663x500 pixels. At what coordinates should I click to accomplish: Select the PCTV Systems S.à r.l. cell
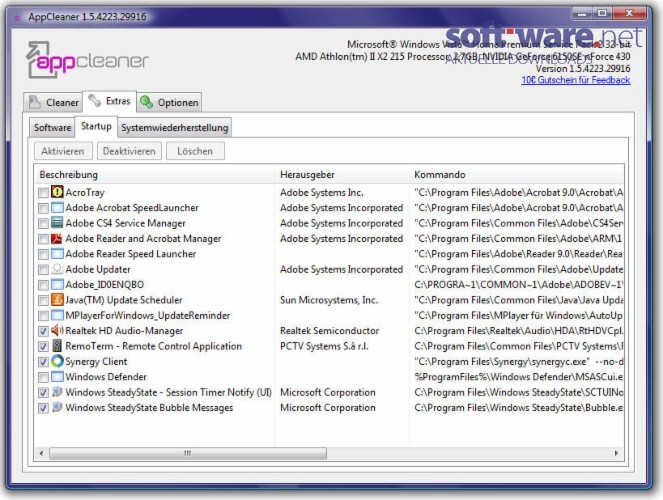324,346
